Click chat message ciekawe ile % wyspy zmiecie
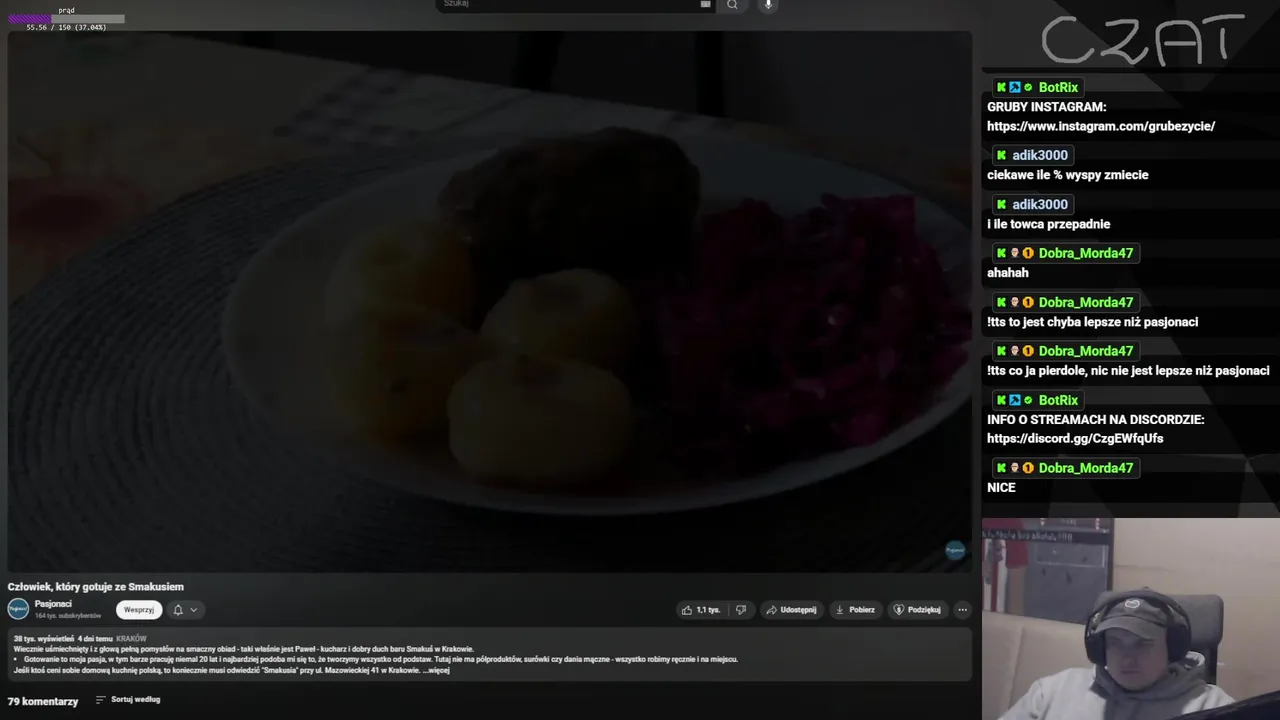Image resolution: width=1280 pixels, height=720 pixels. (x=1068, y=175)
